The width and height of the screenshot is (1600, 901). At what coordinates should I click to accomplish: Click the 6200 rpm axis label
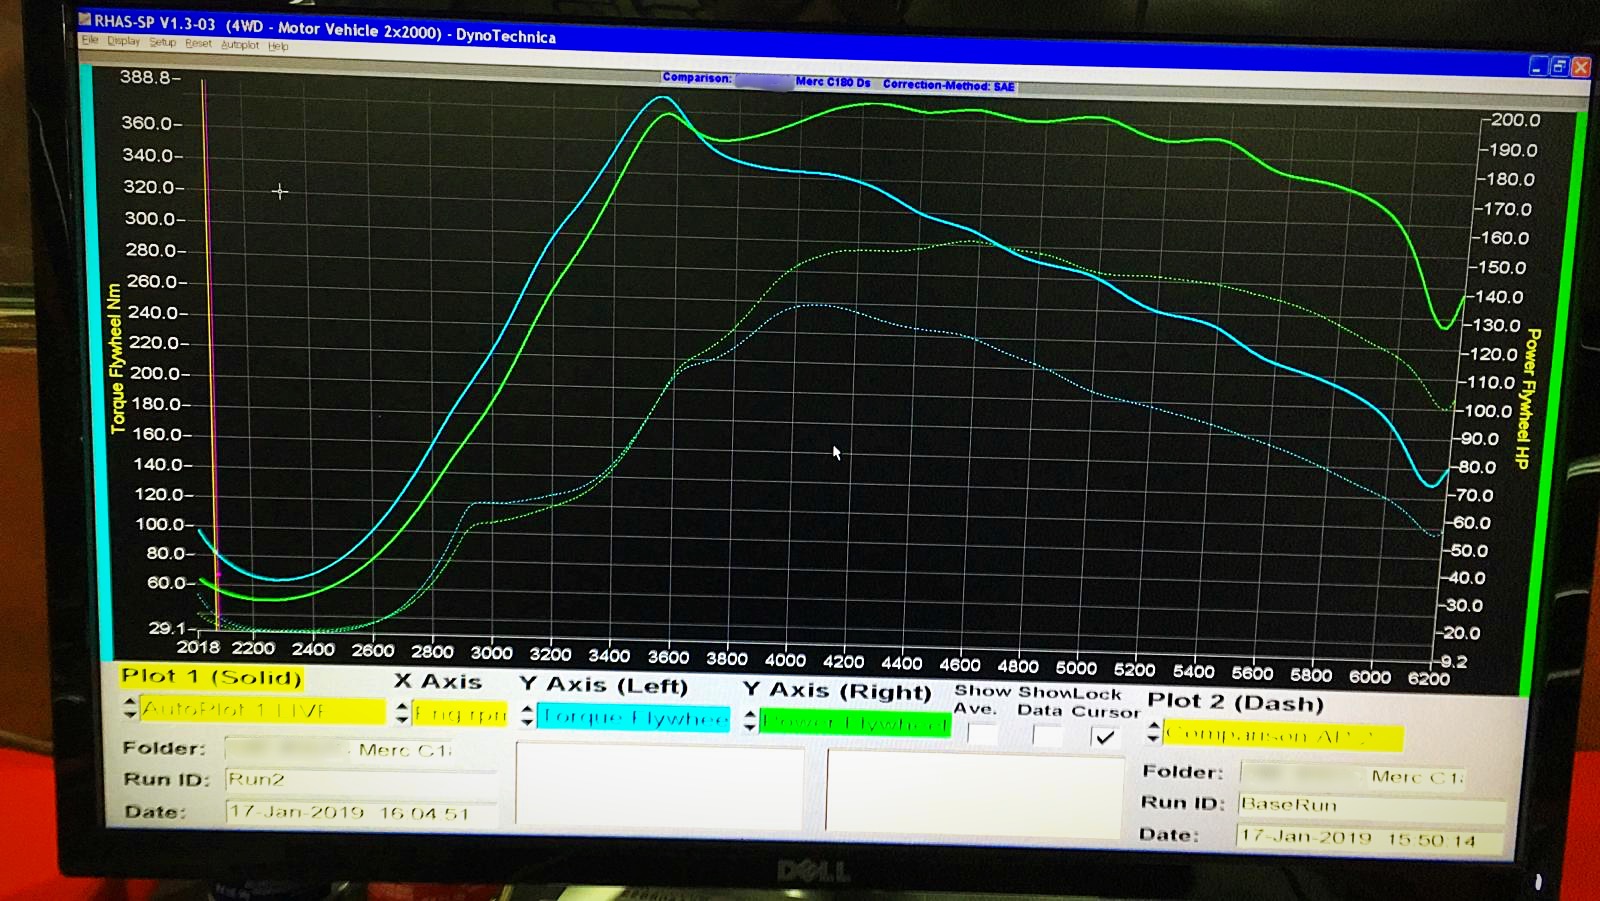pos(1428,678)
